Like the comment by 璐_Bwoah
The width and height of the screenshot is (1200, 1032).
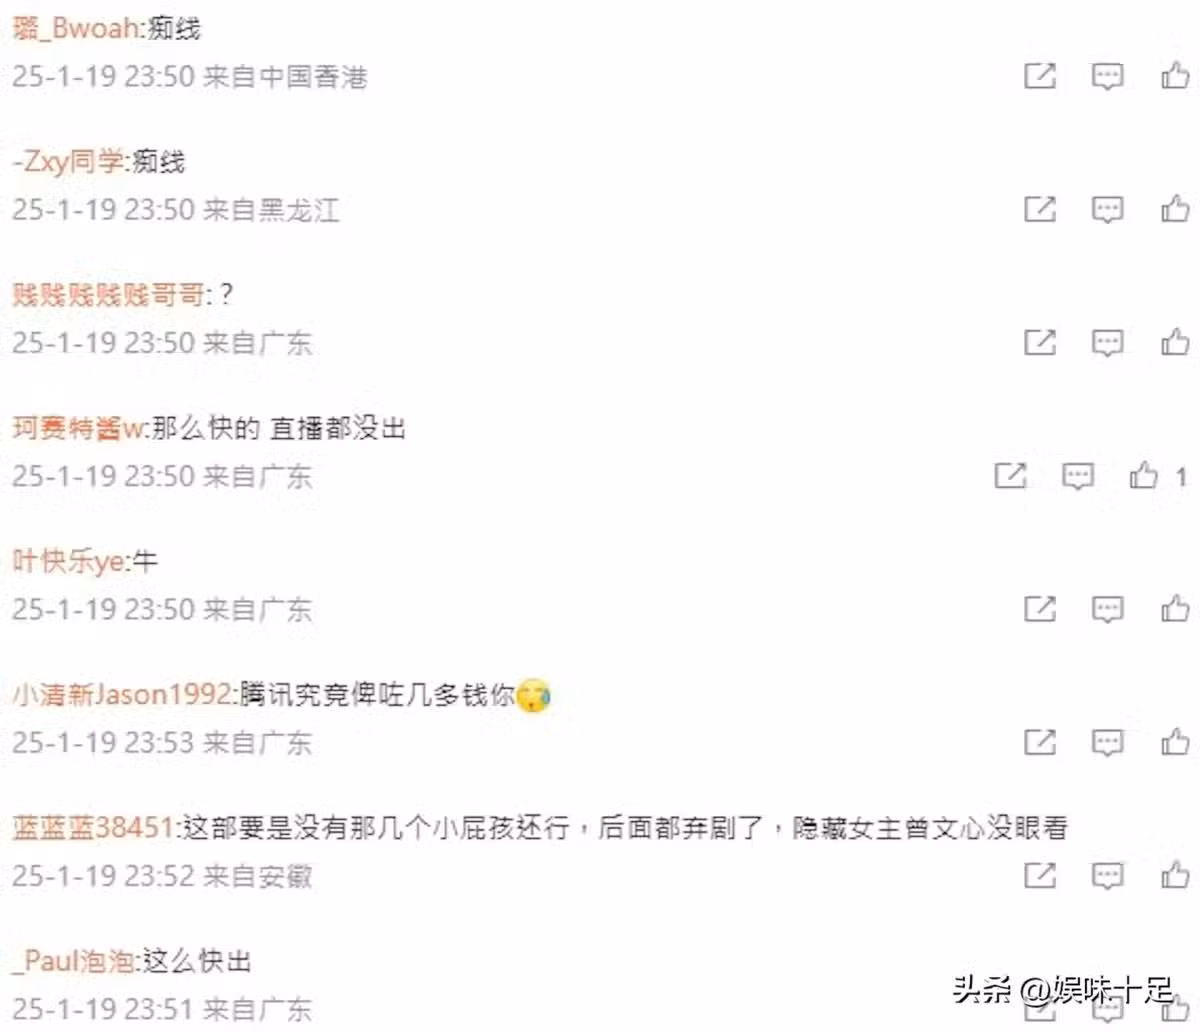click(1175, 75)
